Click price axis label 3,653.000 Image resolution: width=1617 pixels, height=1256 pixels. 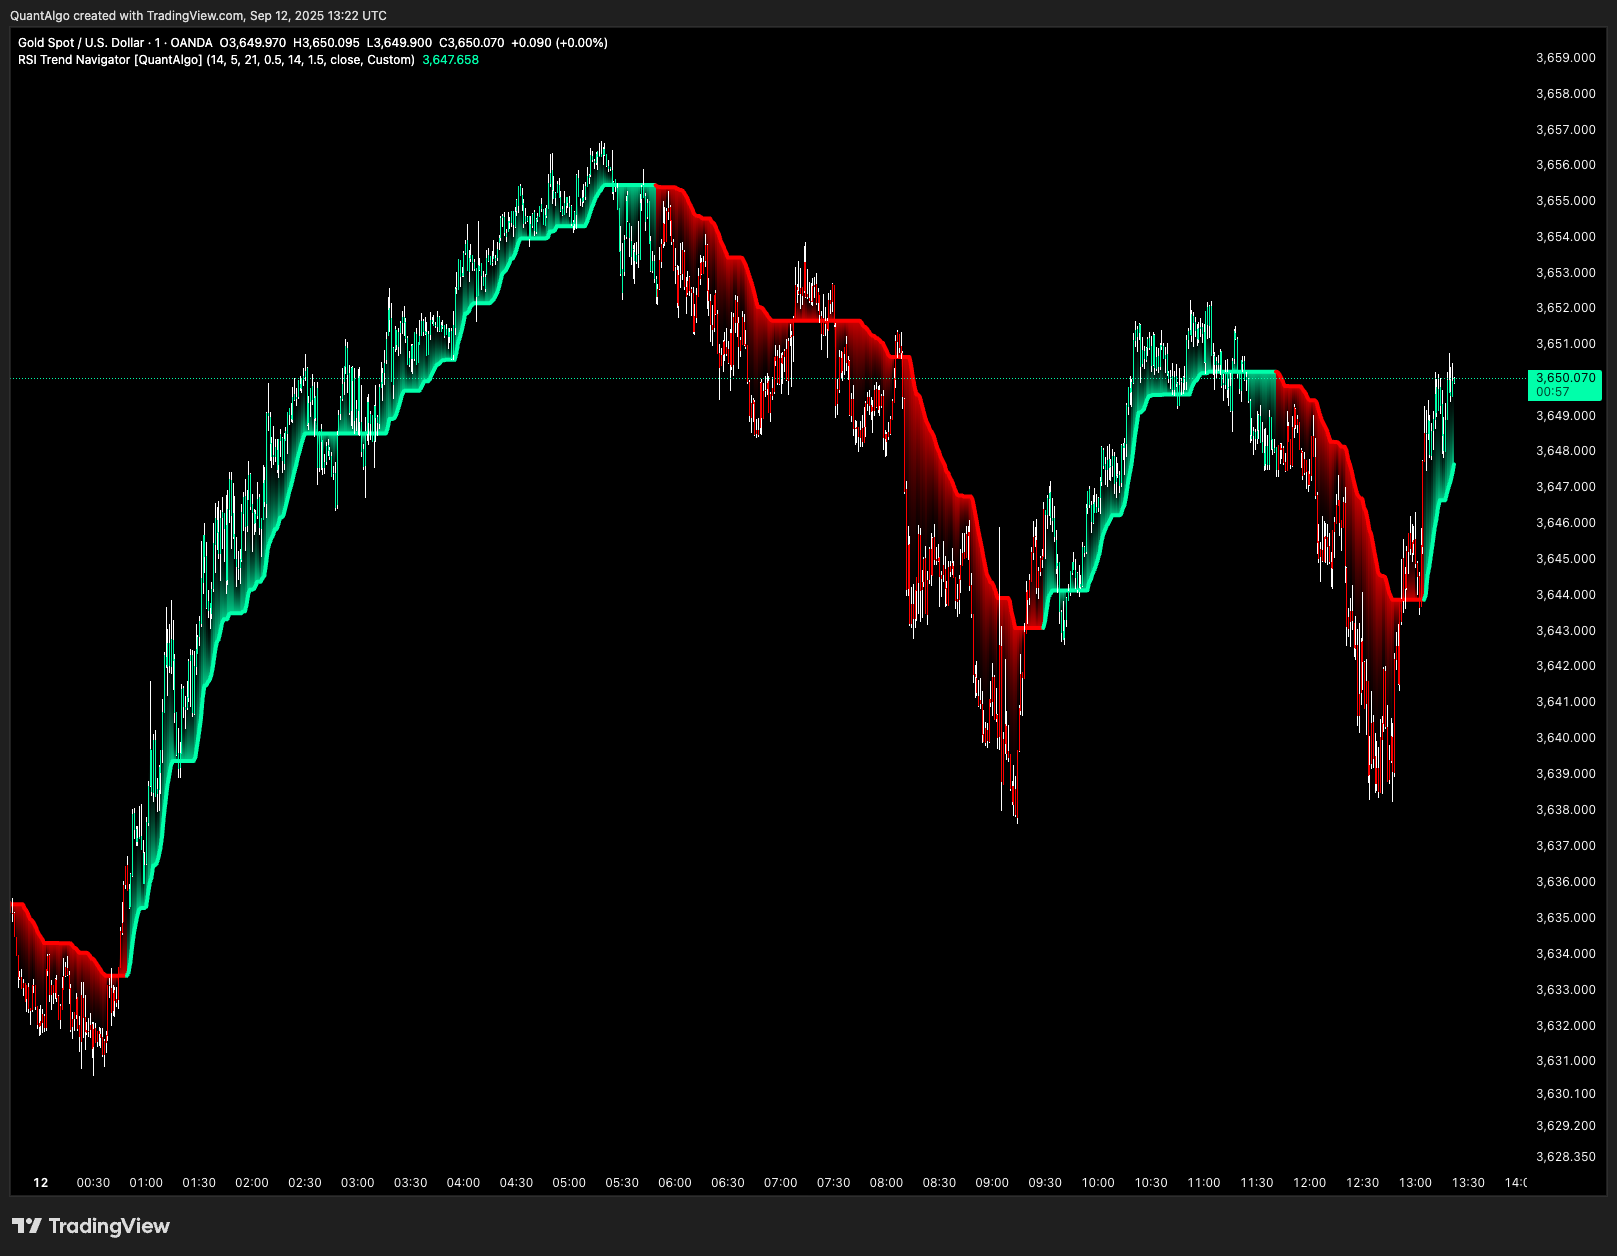point(1566,273)
